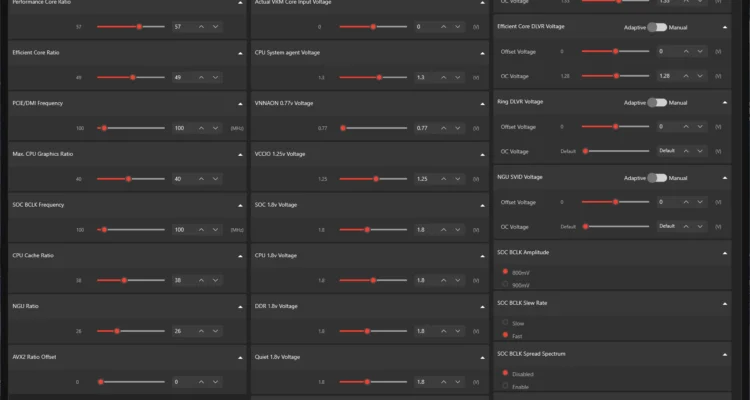This screenshot has width=750, height=400.
Task: Click the NGU Ratio slider handle
Action: [x=117, y=331]
